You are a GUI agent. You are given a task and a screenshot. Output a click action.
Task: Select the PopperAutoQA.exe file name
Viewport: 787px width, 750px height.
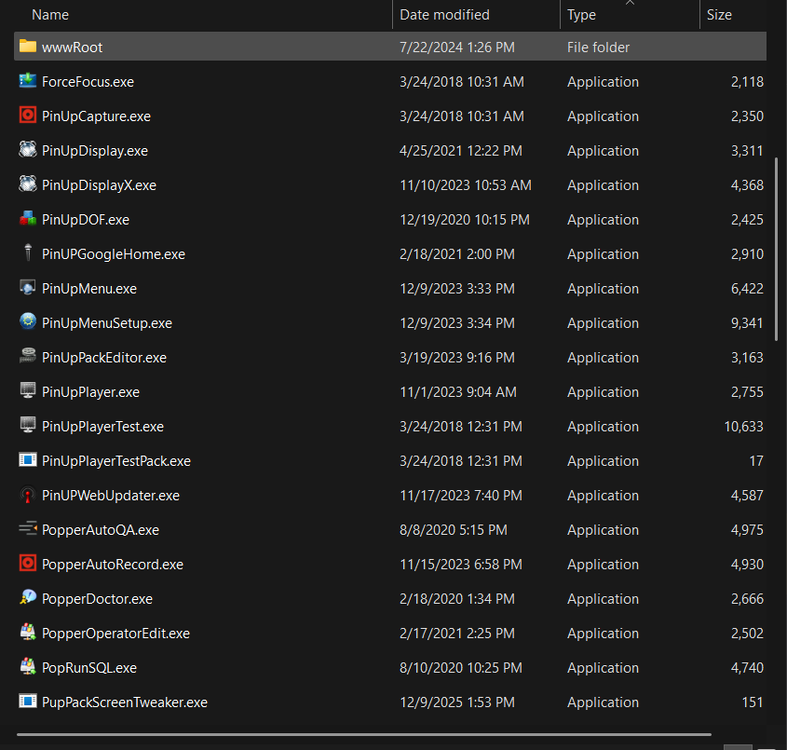(x=100, y=530)
